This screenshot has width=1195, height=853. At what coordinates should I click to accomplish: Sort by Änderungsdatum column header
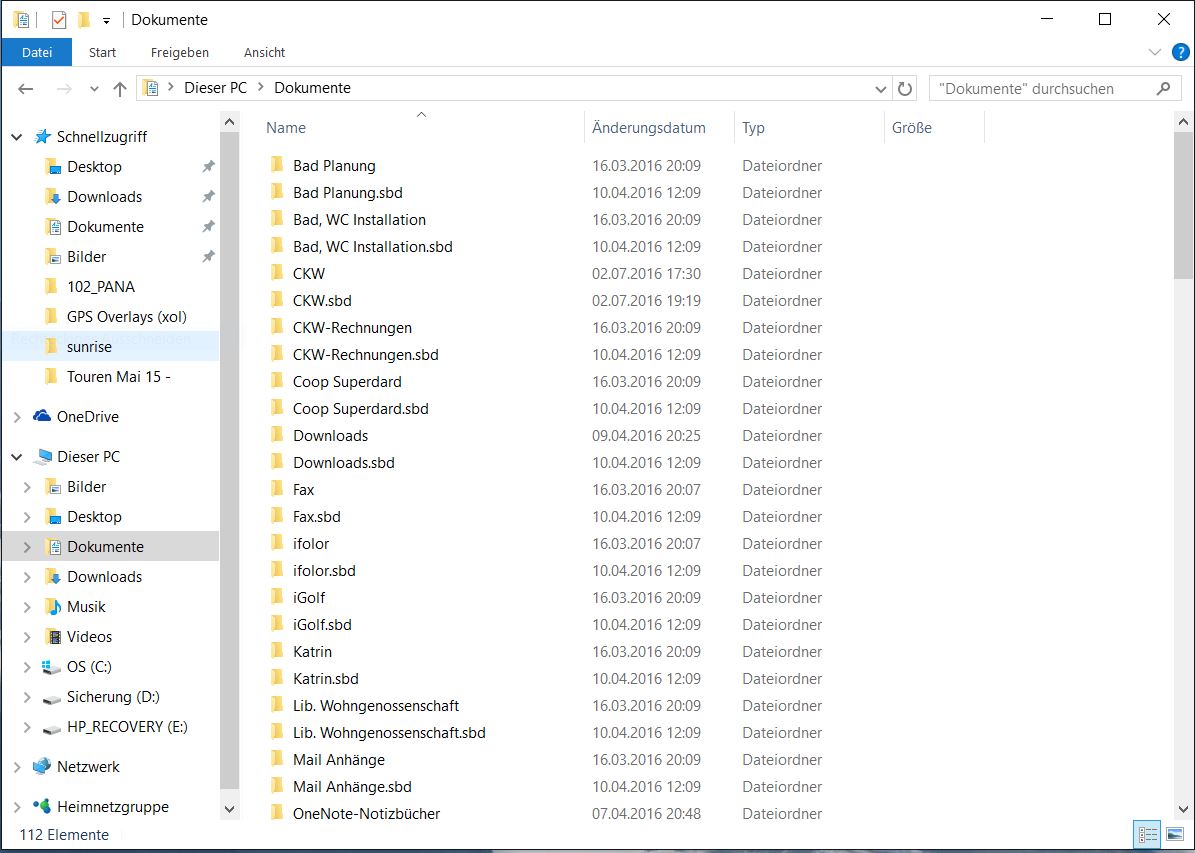(649, 128)
